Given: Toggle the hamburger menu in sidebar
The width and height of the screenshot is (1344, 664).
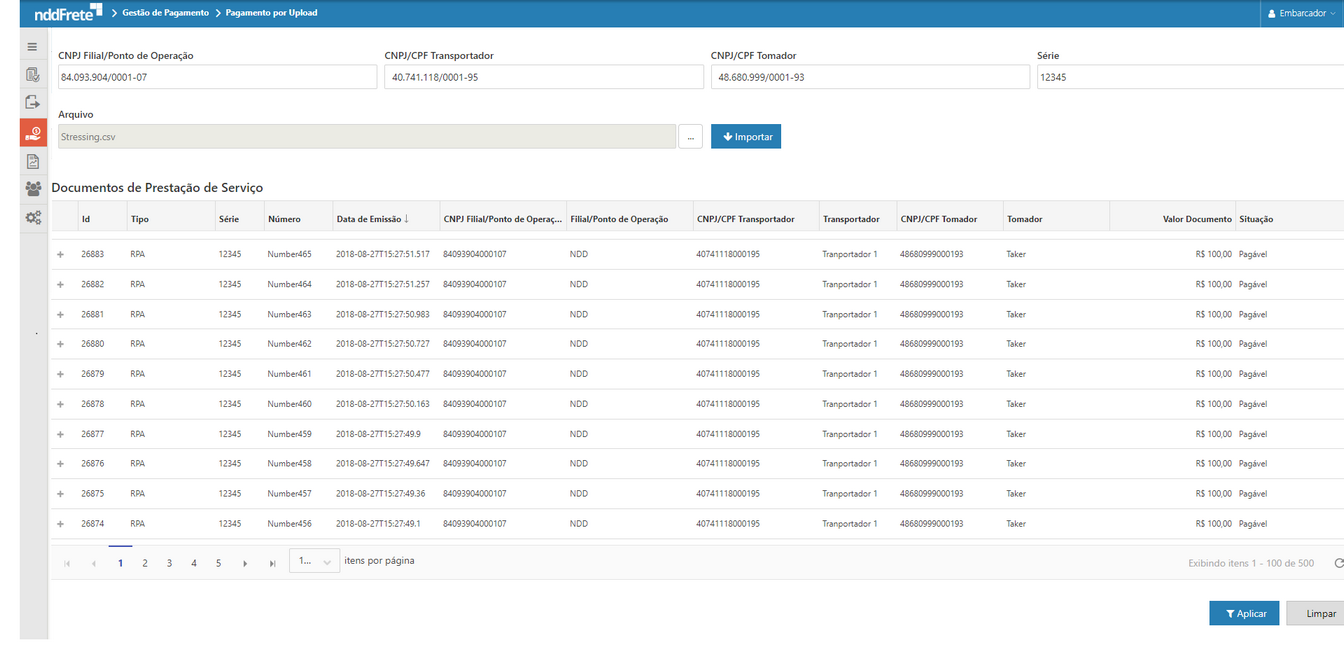Looking at the screenshot, I should click(32, 47).
